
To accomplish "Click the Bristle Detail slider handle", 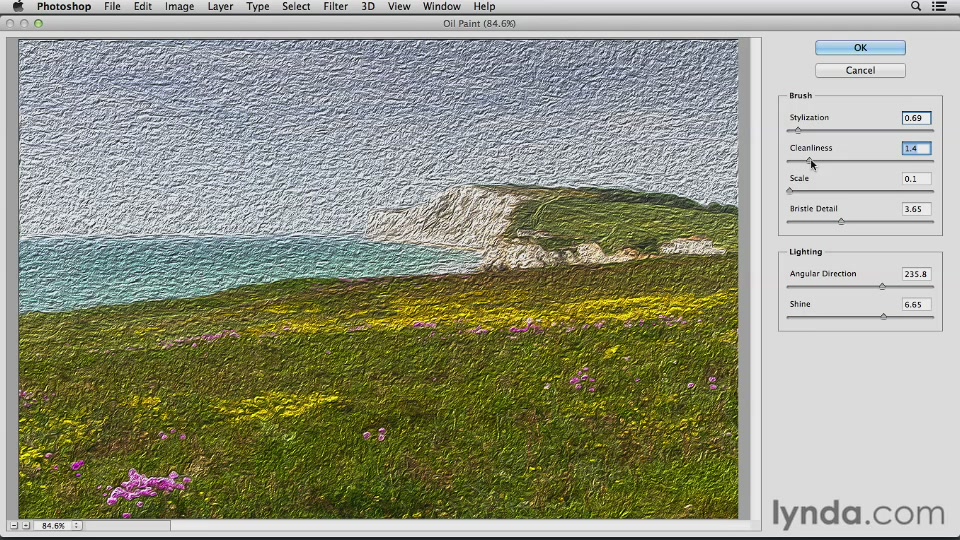I will click(841, 221).
